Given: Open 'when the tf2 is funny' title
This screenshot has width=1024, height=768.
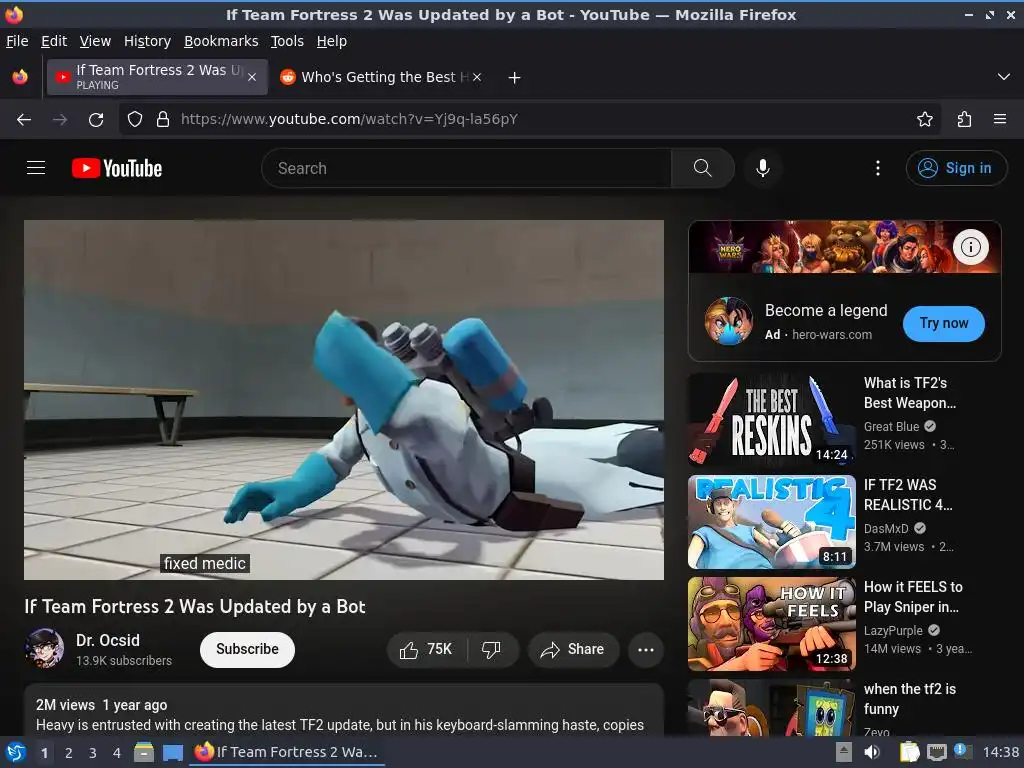Looking at the screenshot, I should pos(910,699).
